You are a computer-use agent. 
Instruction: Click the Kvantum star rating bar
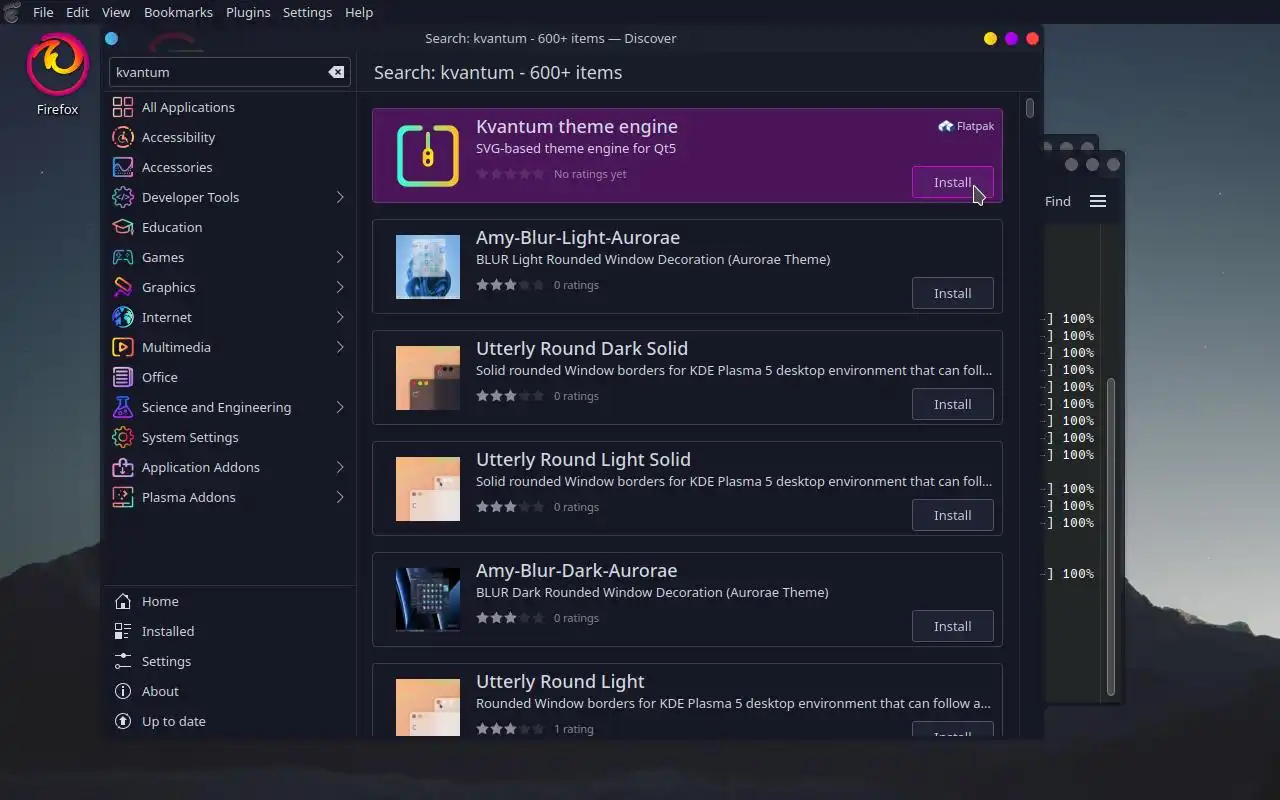(x=510, y=174)
